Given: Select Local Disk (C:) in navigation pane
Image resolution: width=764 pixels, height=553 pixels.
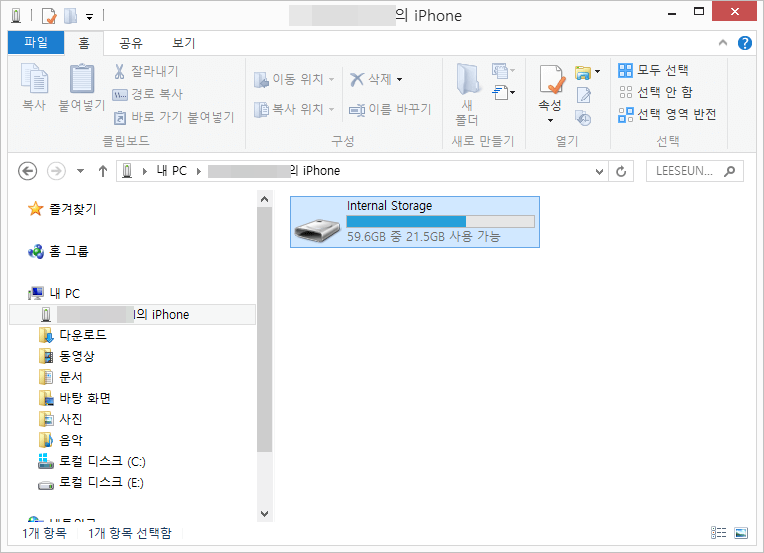Looking at the screenshot, I should (x=92, y=461).
